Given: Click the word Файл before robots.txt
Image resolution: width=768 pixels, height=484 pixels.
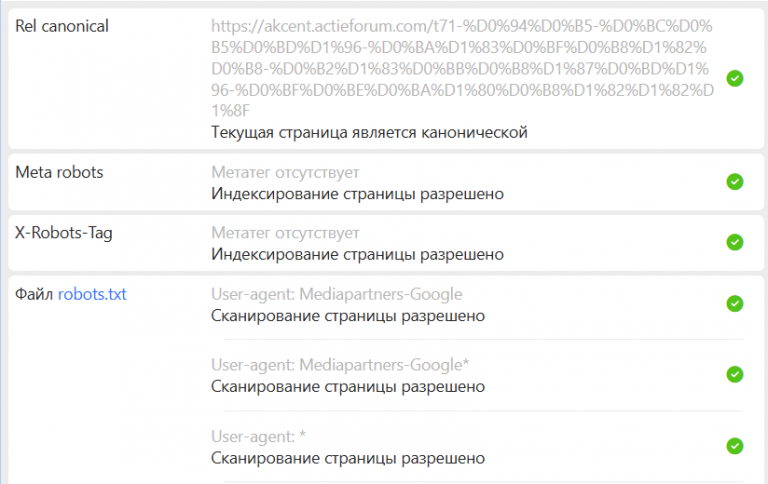Looking at the screenshot, I should 34,294.
